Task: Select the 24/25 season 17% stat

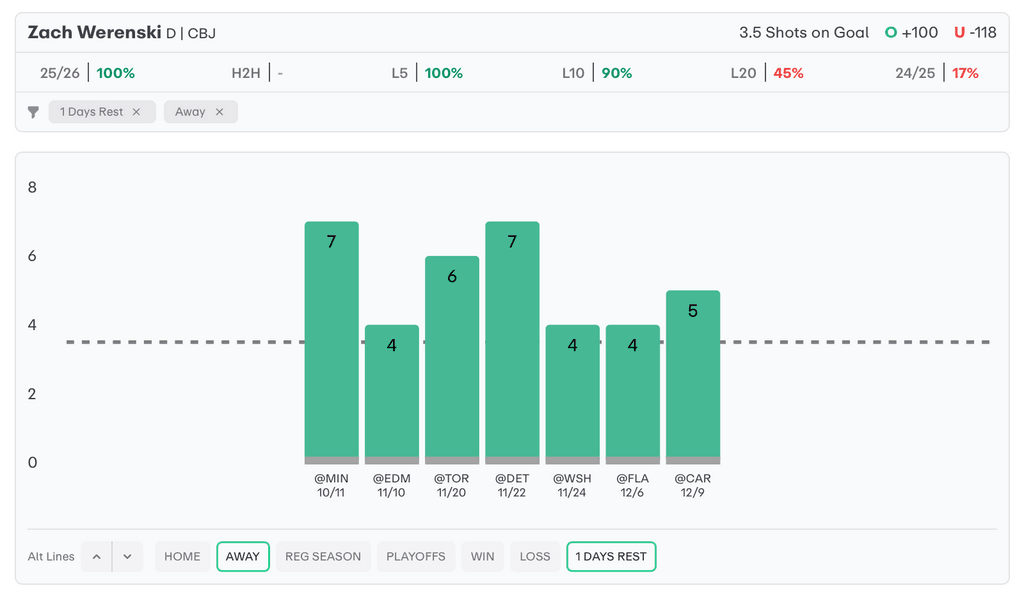Action: 937,73
